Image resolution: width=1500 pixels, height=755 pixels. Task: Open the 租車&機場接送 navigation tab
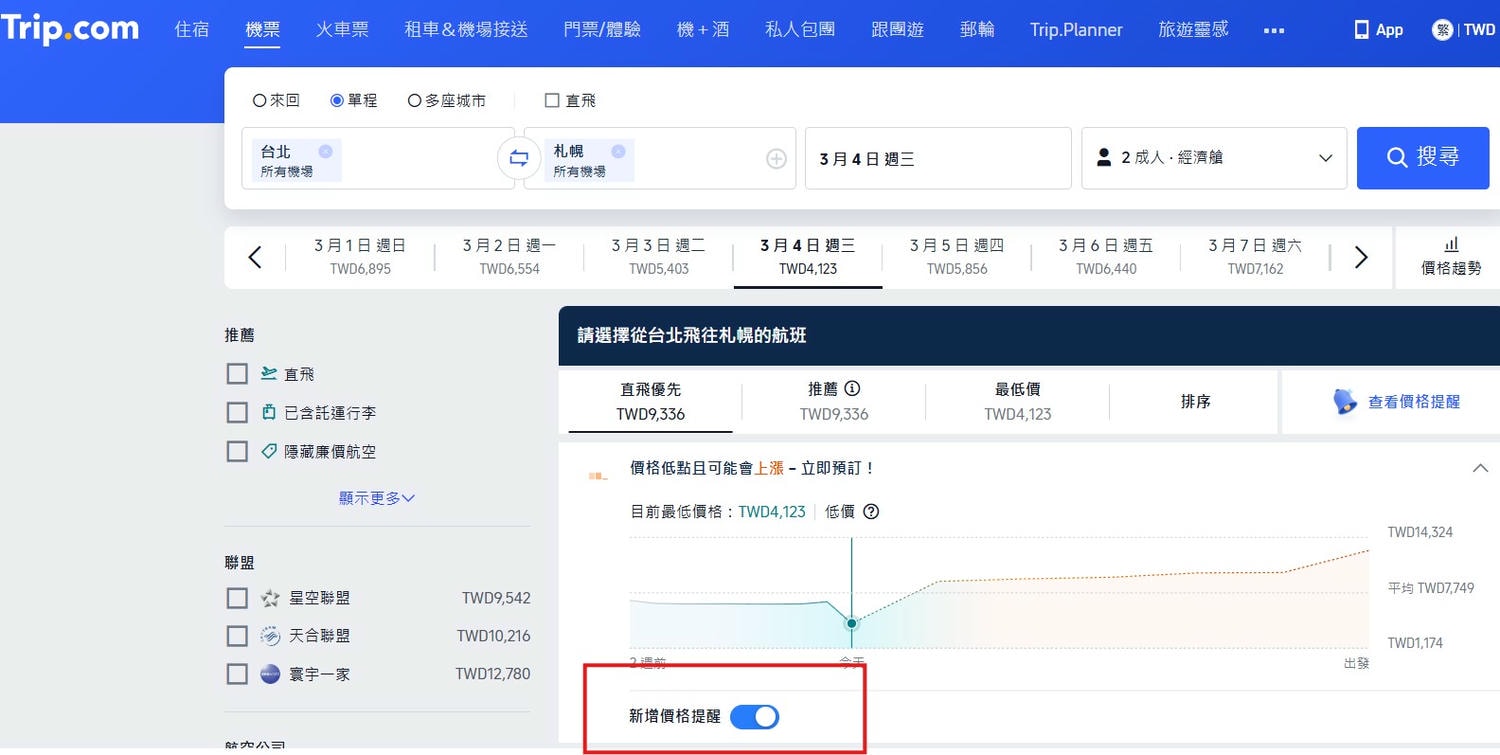tap(466, 30)
